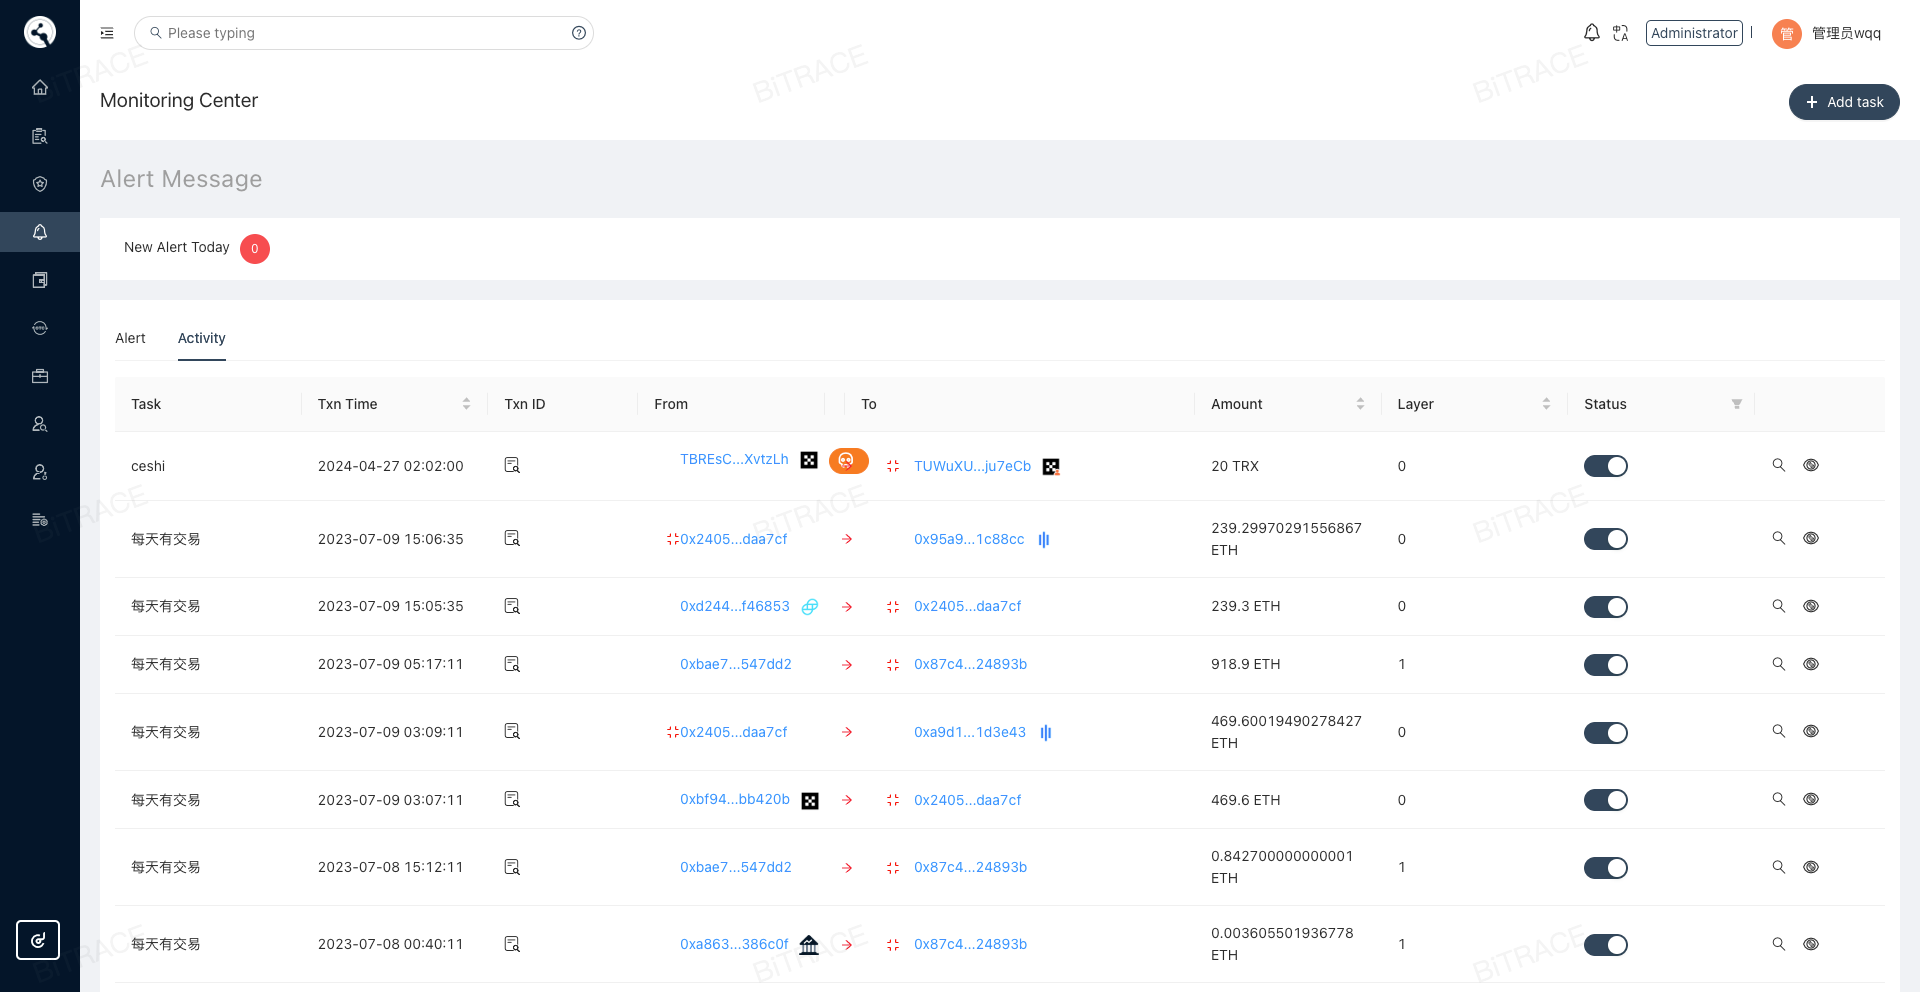Open address link 0xa9d1...1d3e43
The height and width of the screenshot is (992, 1920).
970,732
